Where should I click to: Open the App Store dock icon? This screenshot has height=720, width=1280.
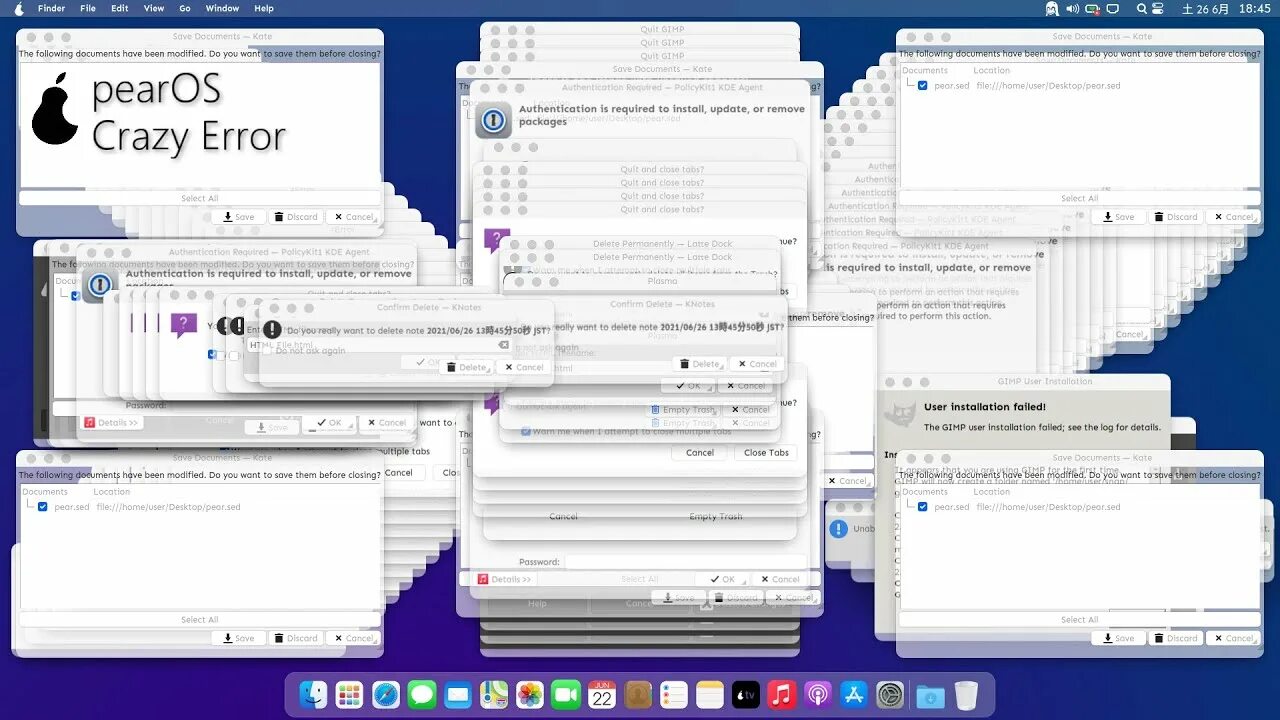(854, 695)
